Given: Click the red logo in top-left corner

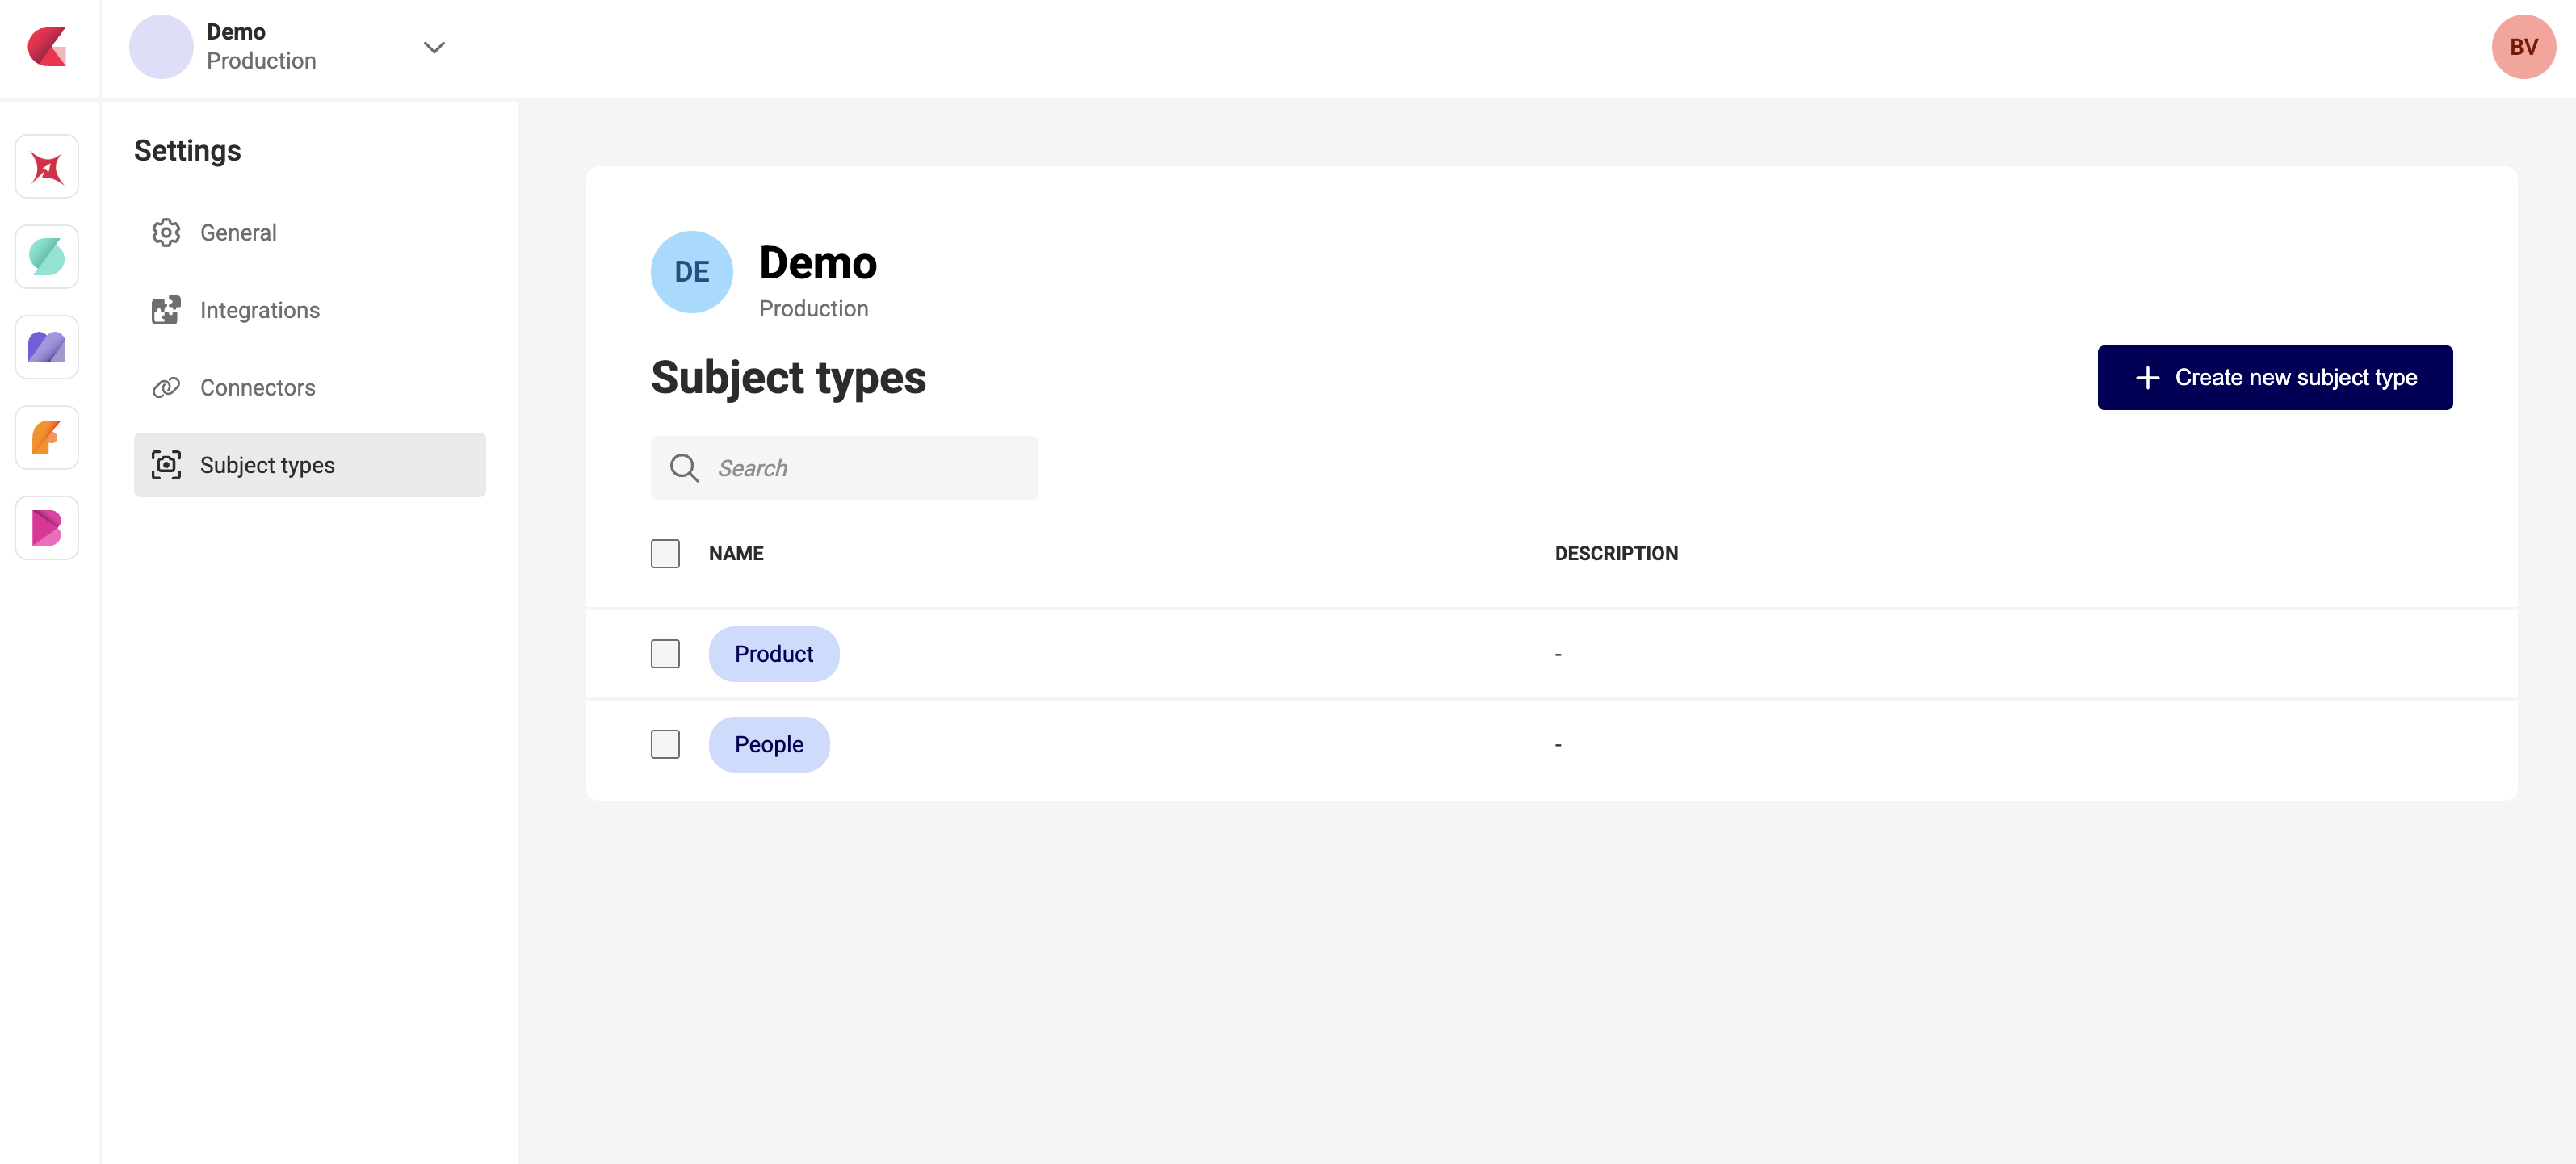Looking at the screenshot, I should (x=47, y=47).
